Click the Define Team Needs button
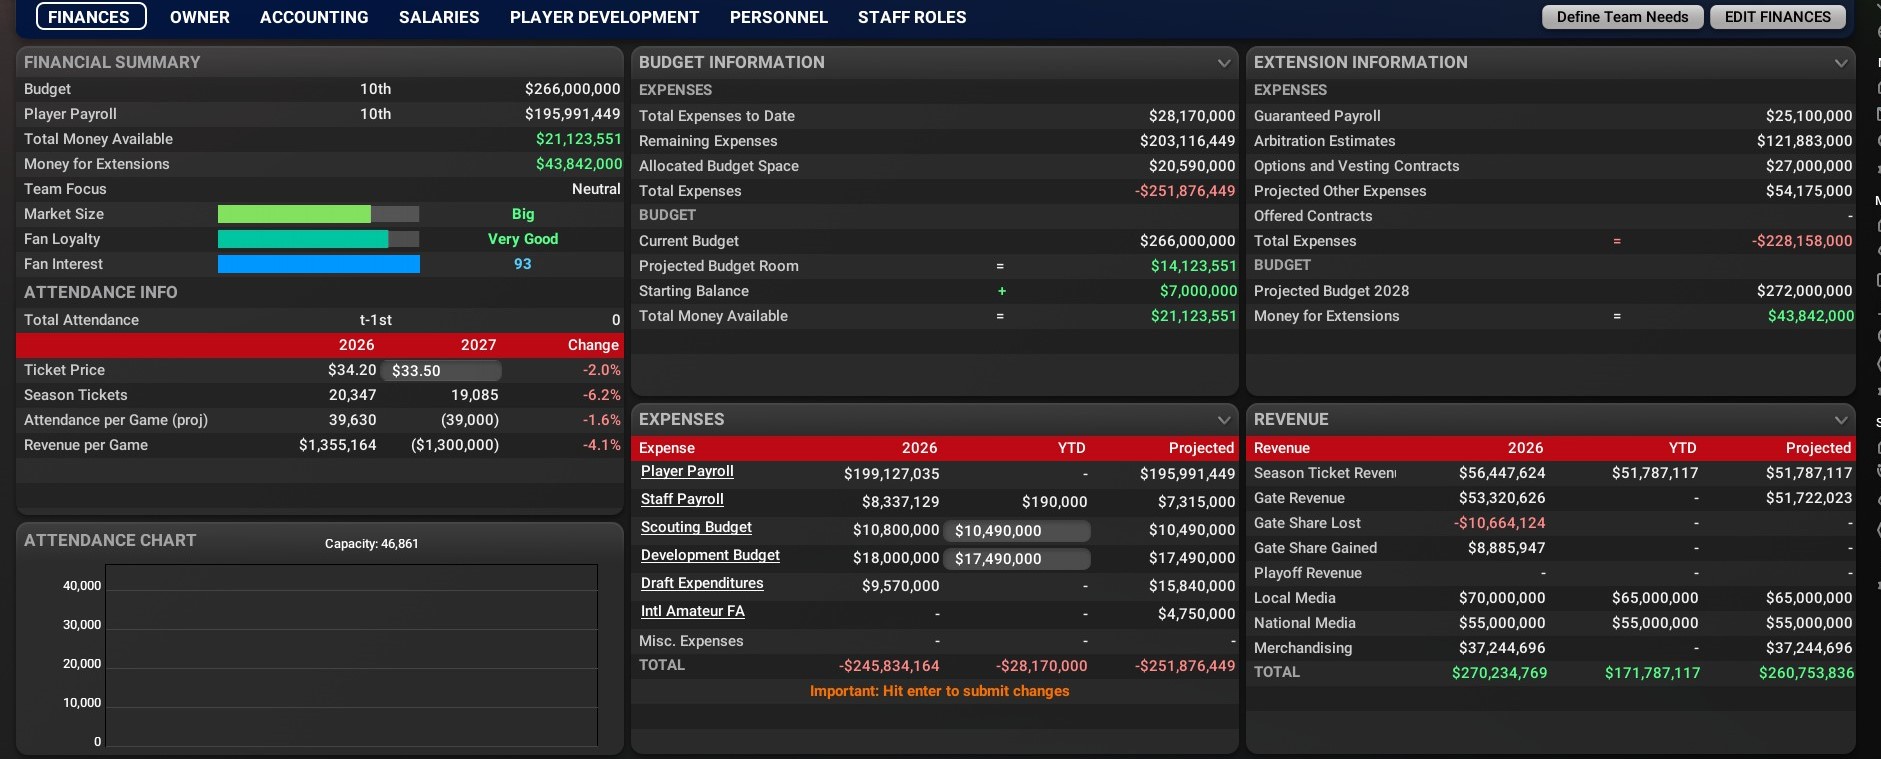This screenshot has width=1881, height=759. 1622,17
